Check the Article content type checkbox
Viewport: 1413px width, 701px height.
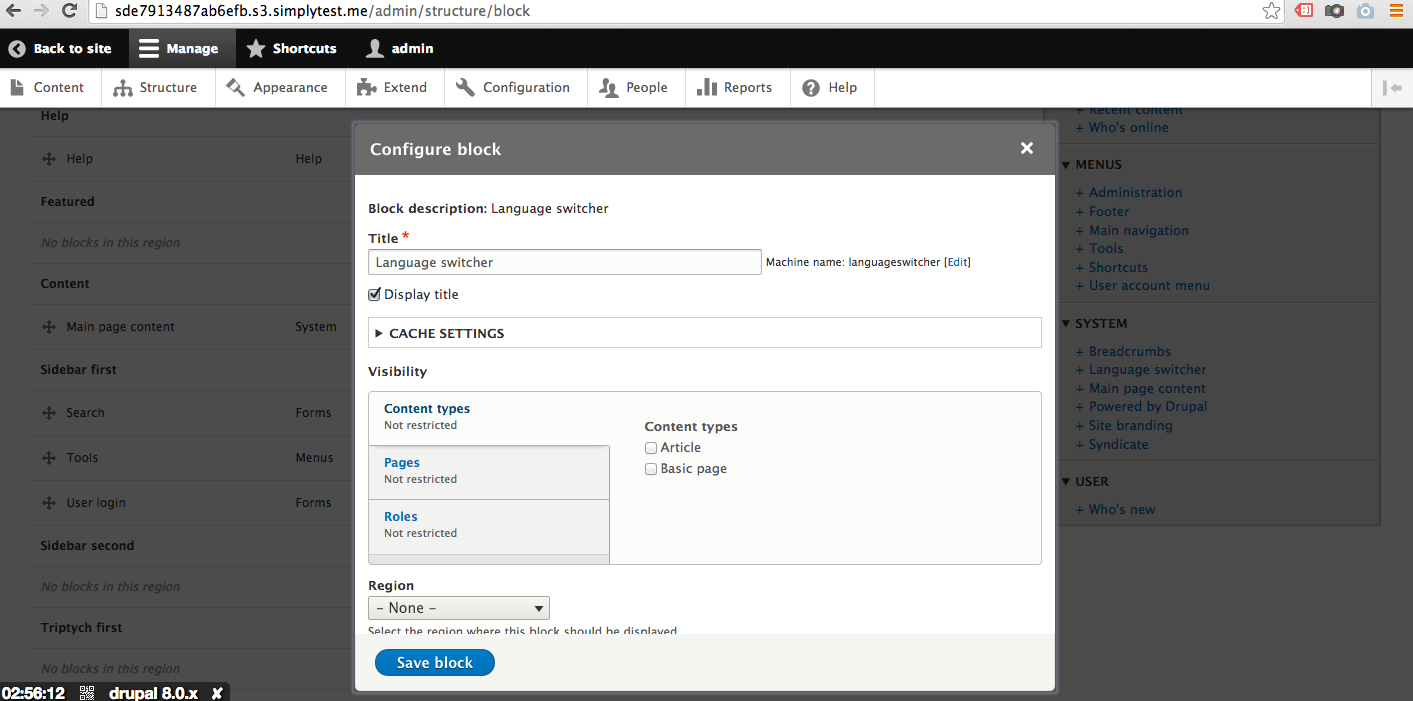(651, 448)
